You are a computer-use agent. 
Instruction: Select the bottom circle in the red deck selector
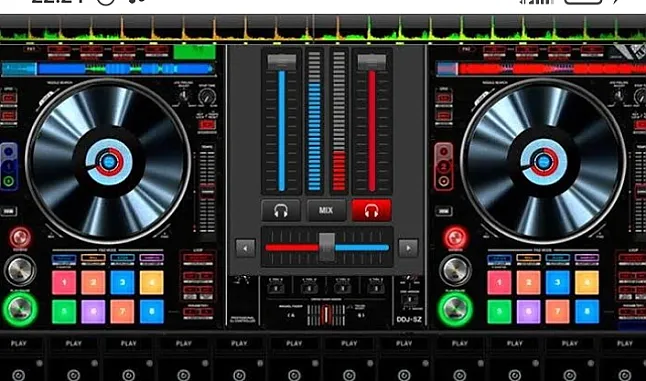click(x=444, y=181)
